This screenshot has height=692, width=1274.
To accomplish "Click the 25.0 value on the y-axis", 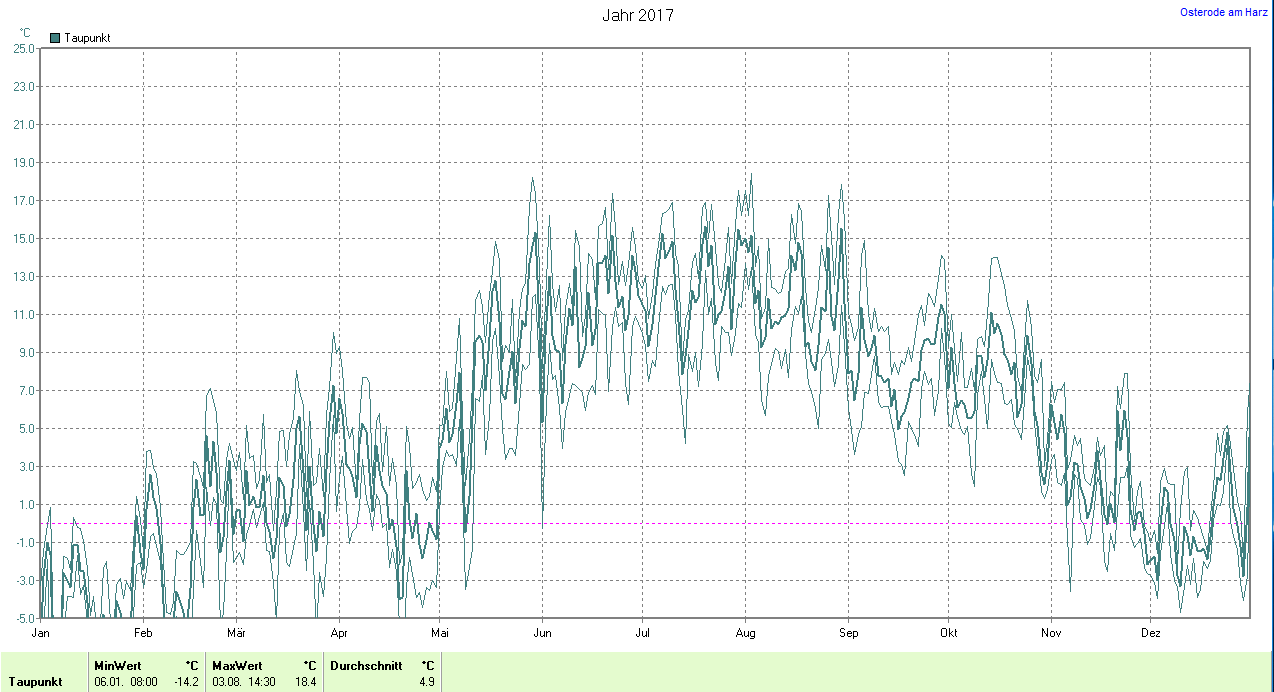I will pyautogui.click(x=24, y=48).
